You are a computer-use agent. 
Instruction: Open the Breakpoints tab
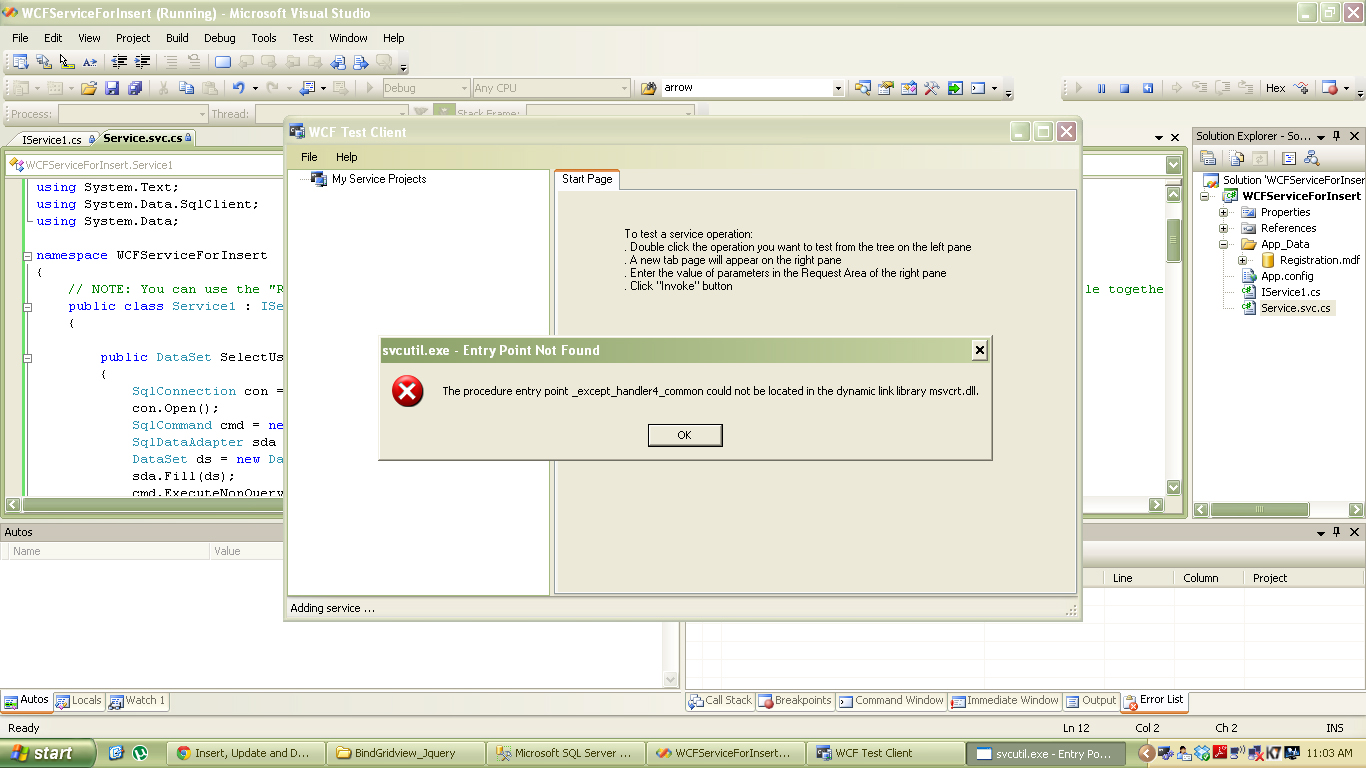click(795, 701)
